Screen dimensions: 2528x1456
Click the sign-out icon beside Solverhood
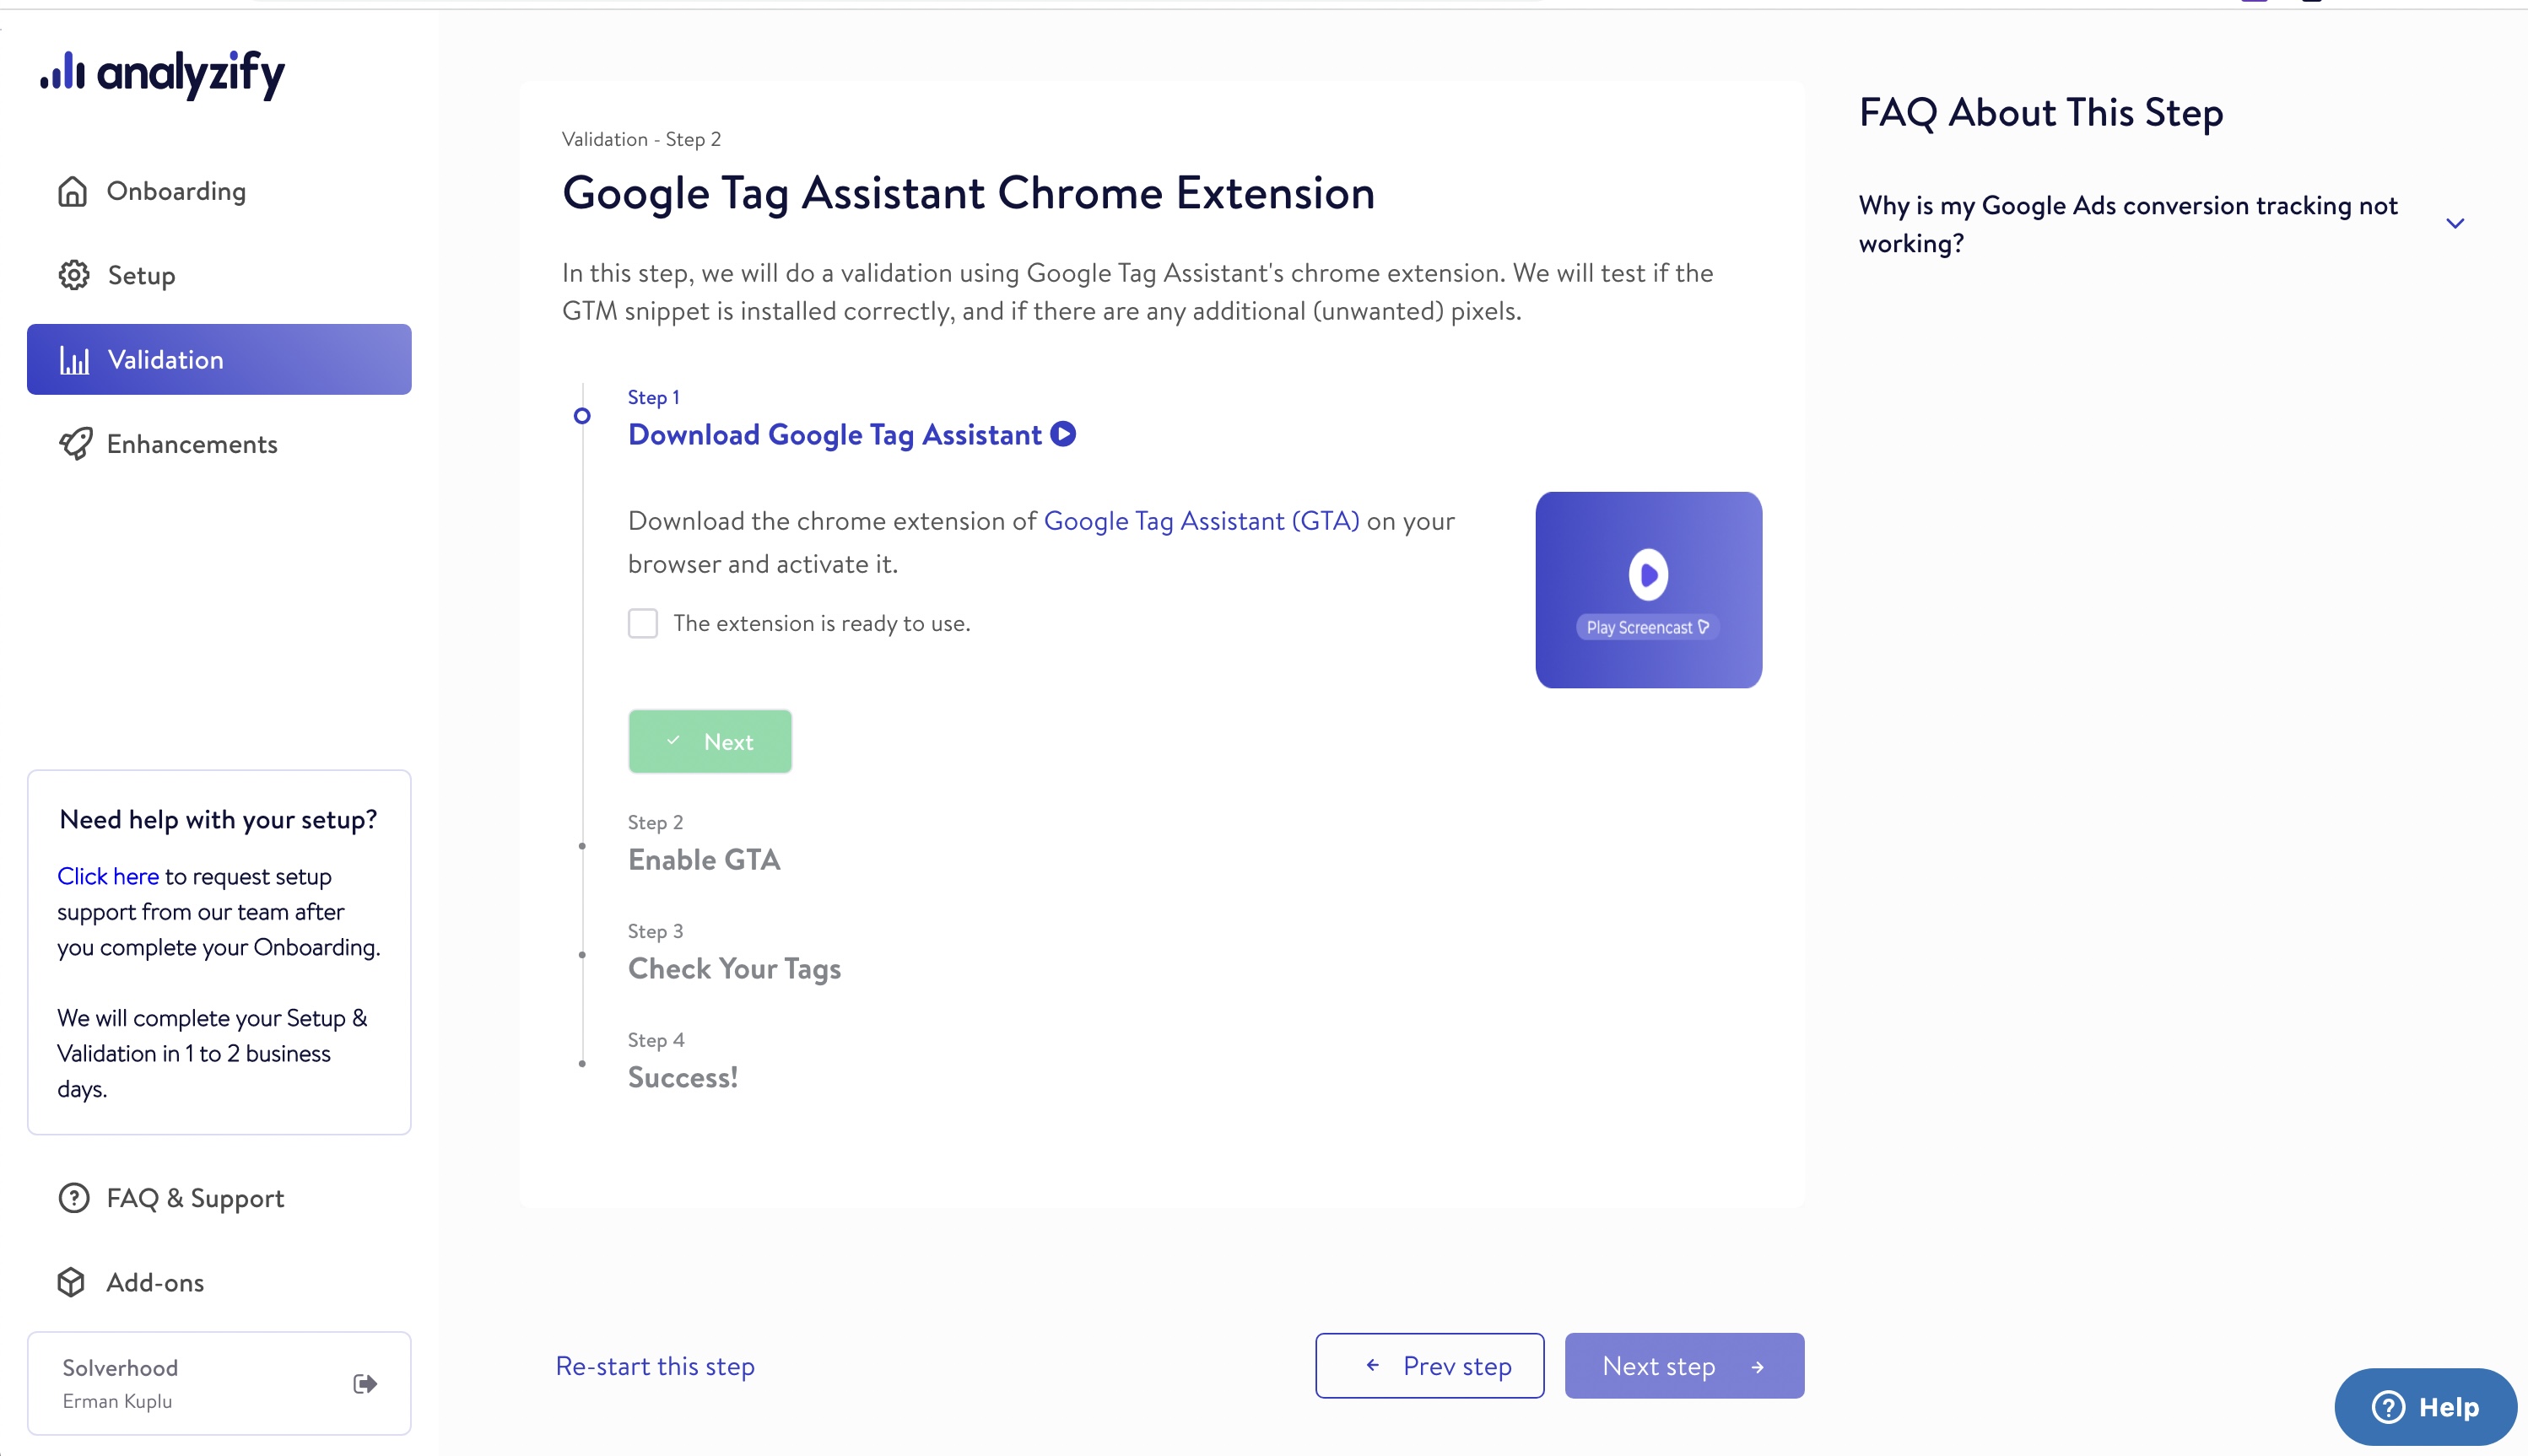coord(364,1383)
